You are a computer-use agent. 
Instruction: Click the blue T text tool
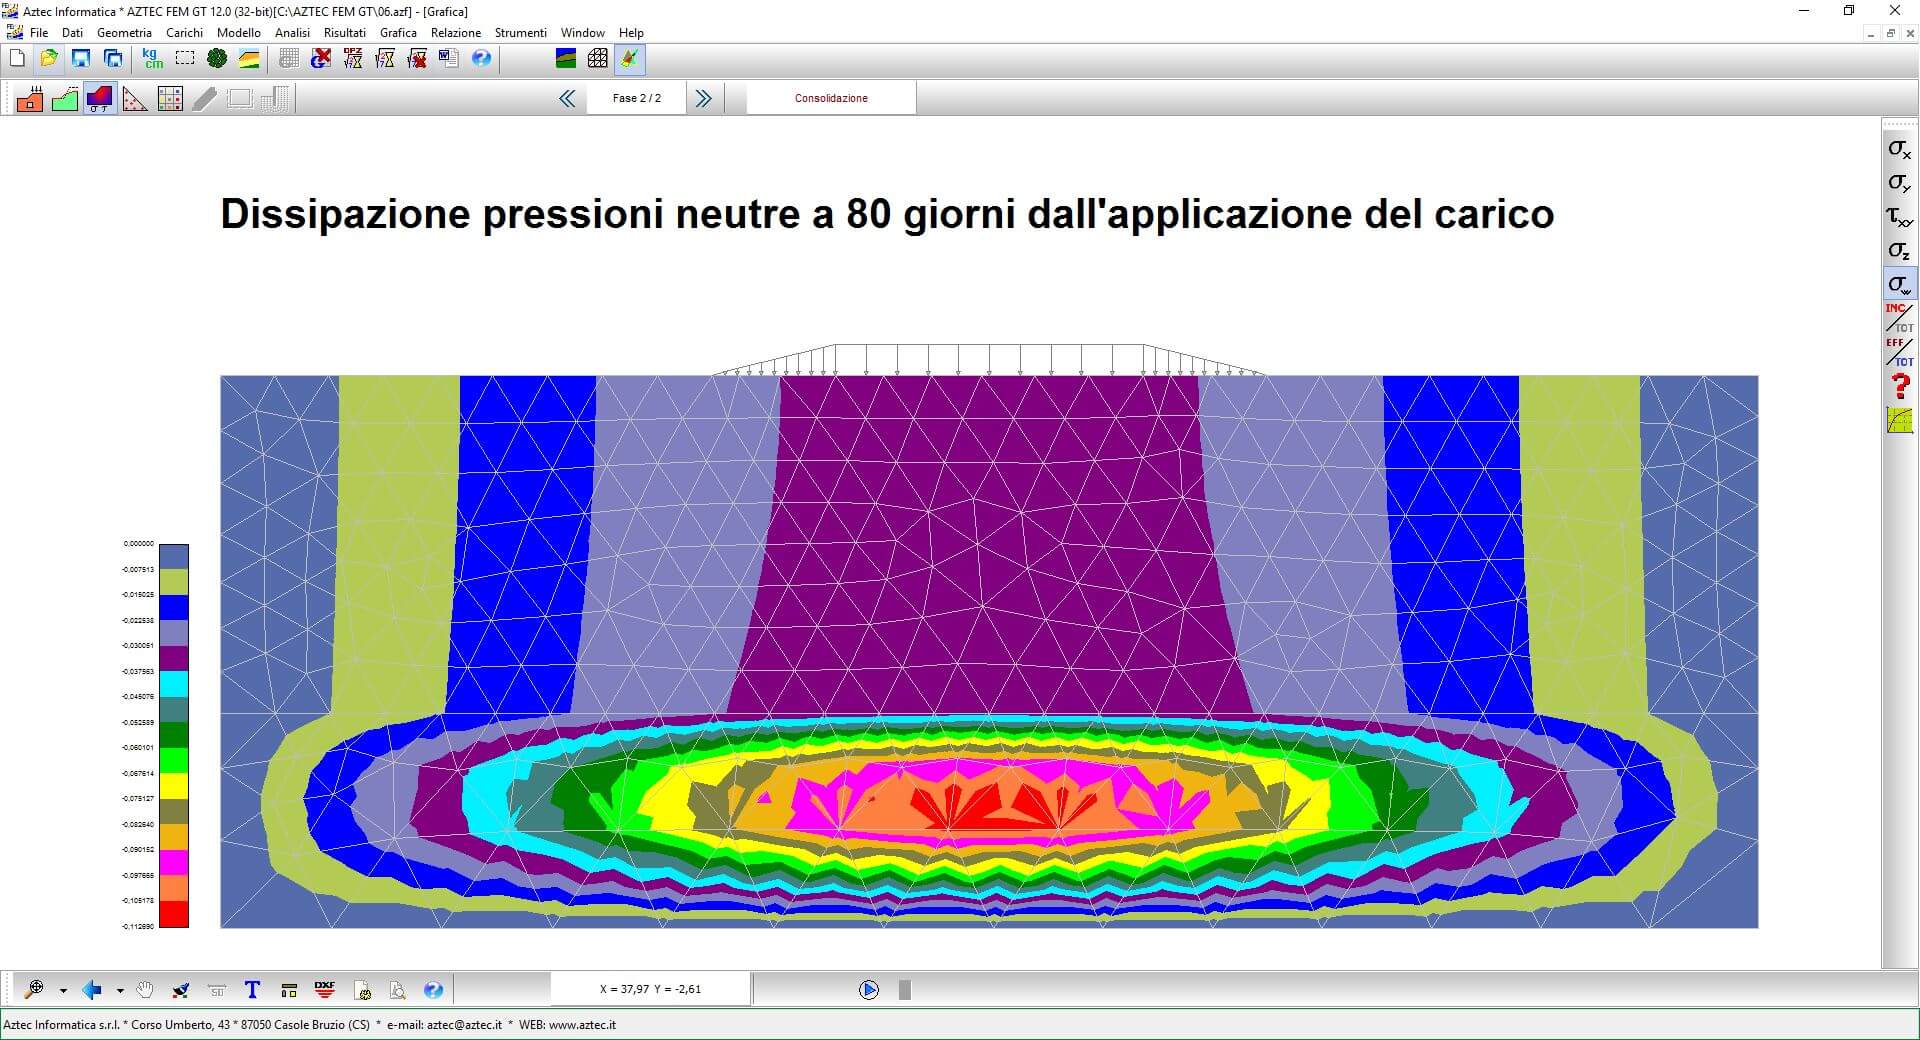pos(252,990)
